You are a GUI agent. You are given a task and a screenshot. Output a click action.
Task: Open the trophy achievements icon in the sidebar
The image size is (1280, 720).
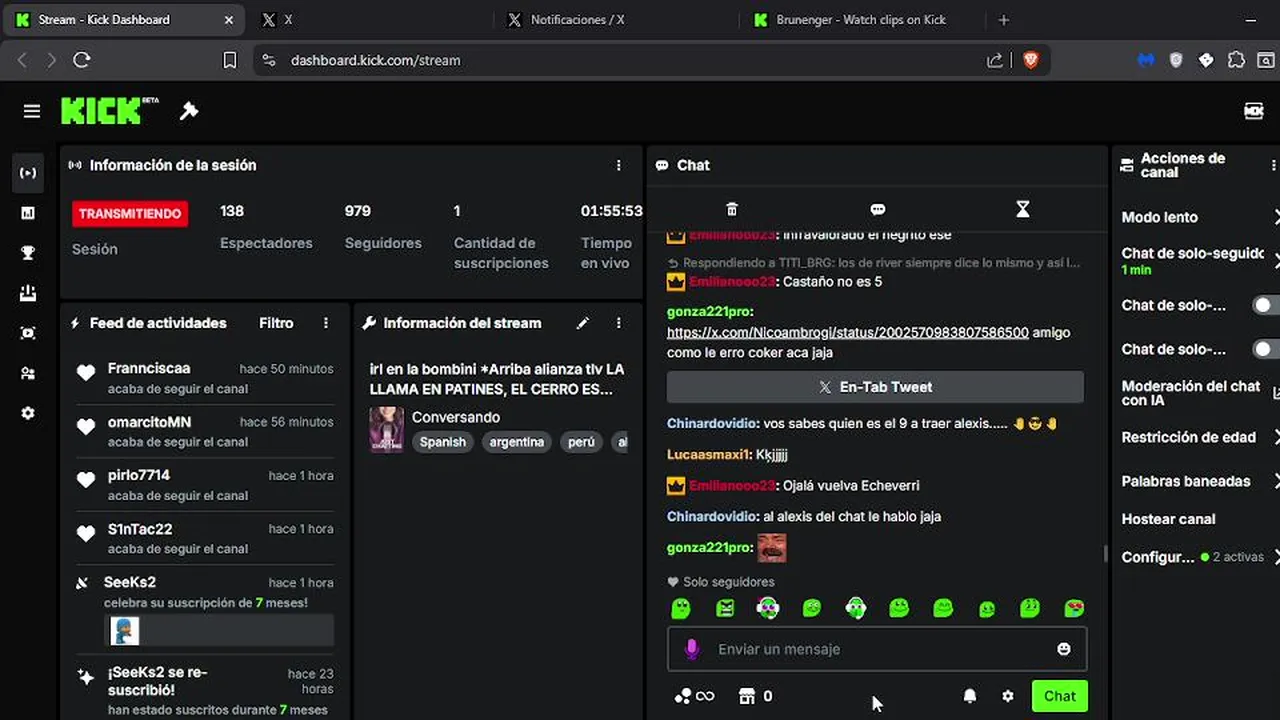pyautogui.click(x=28, y=253)
